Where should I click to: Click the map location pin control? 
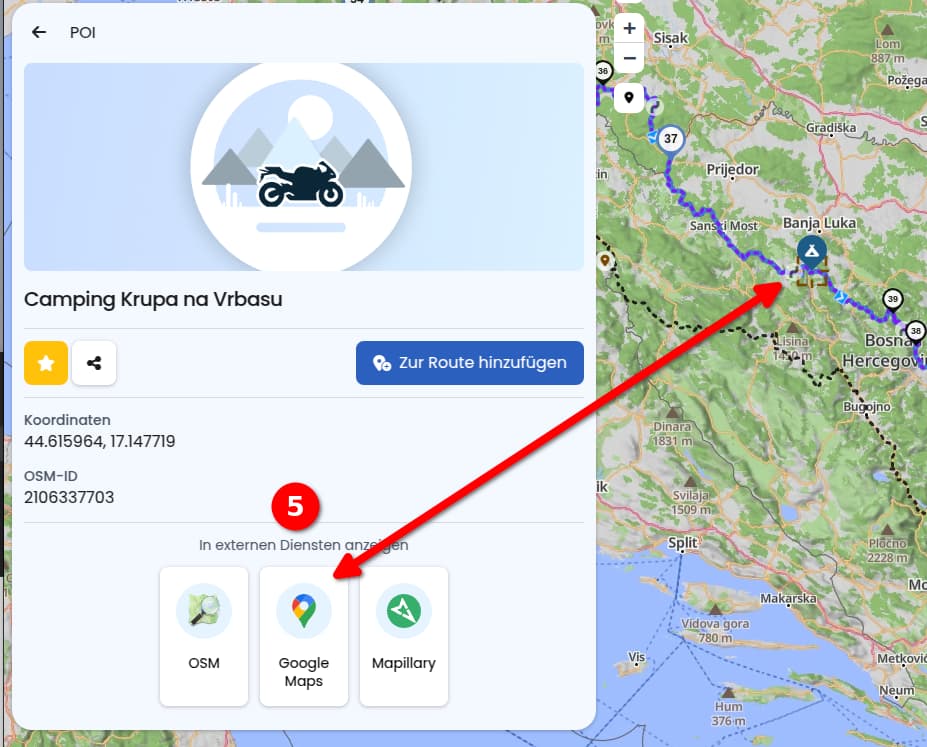pyautogui.click(x=629, y=98)
